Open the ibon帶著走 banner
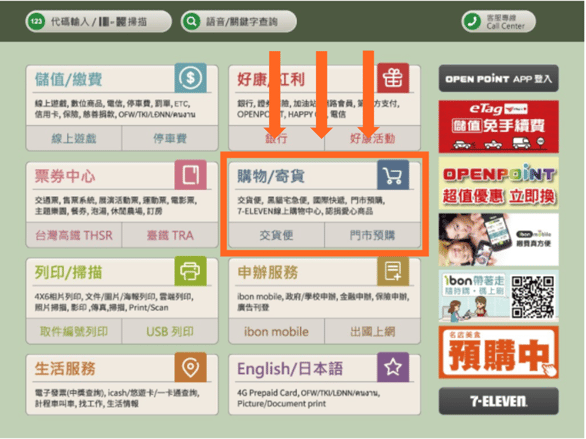This screenshot has height=439, width=586. click(x=499, y=296)
